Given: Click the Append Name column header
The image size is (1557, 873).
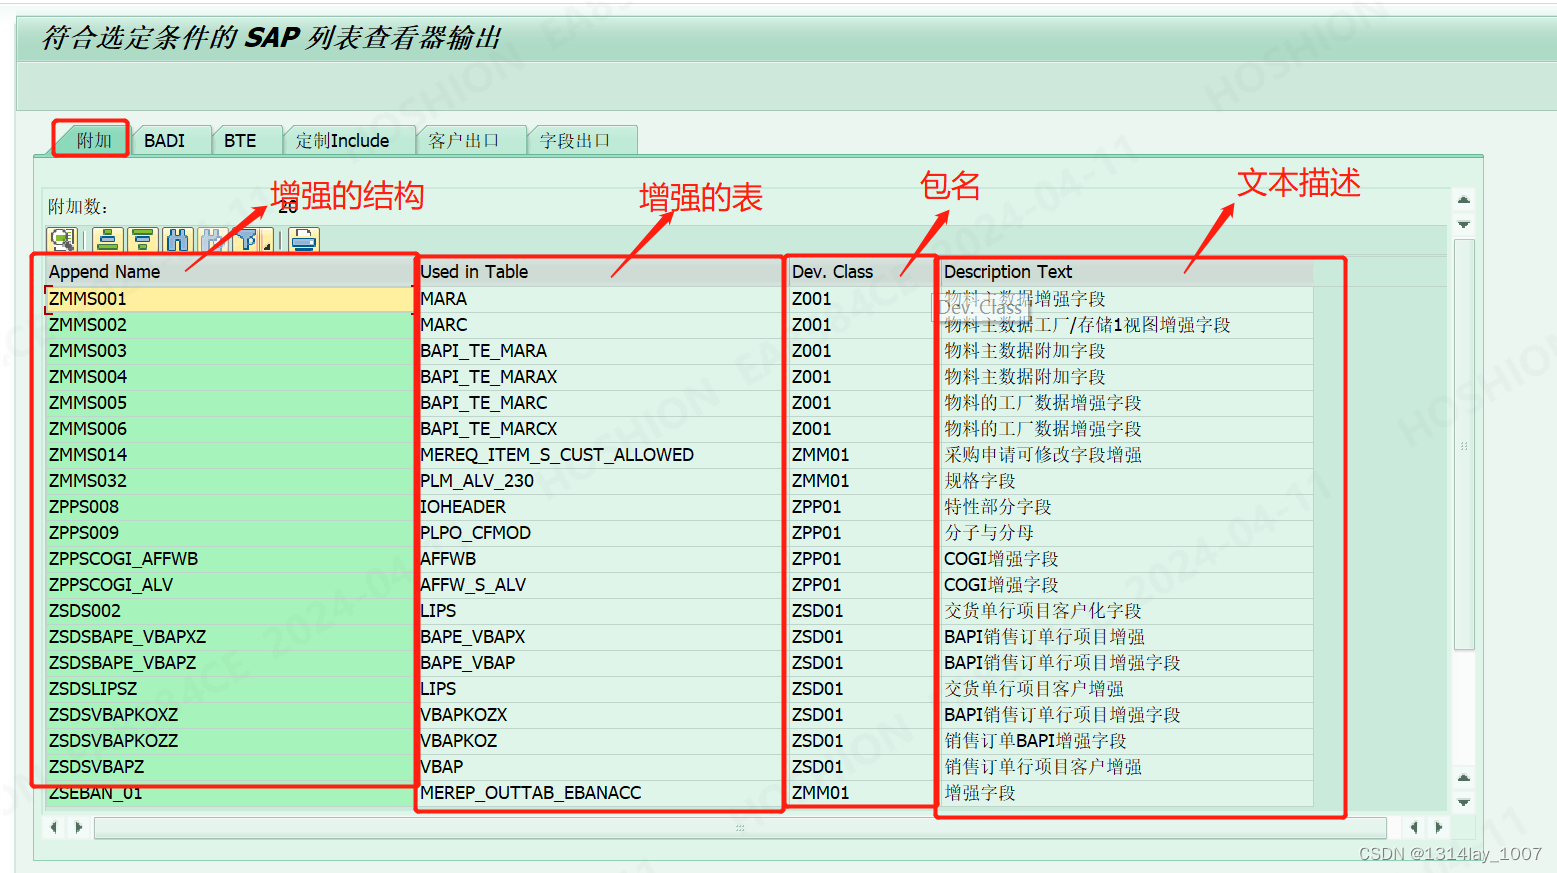Looking at the screenshot, I should 229,272.
